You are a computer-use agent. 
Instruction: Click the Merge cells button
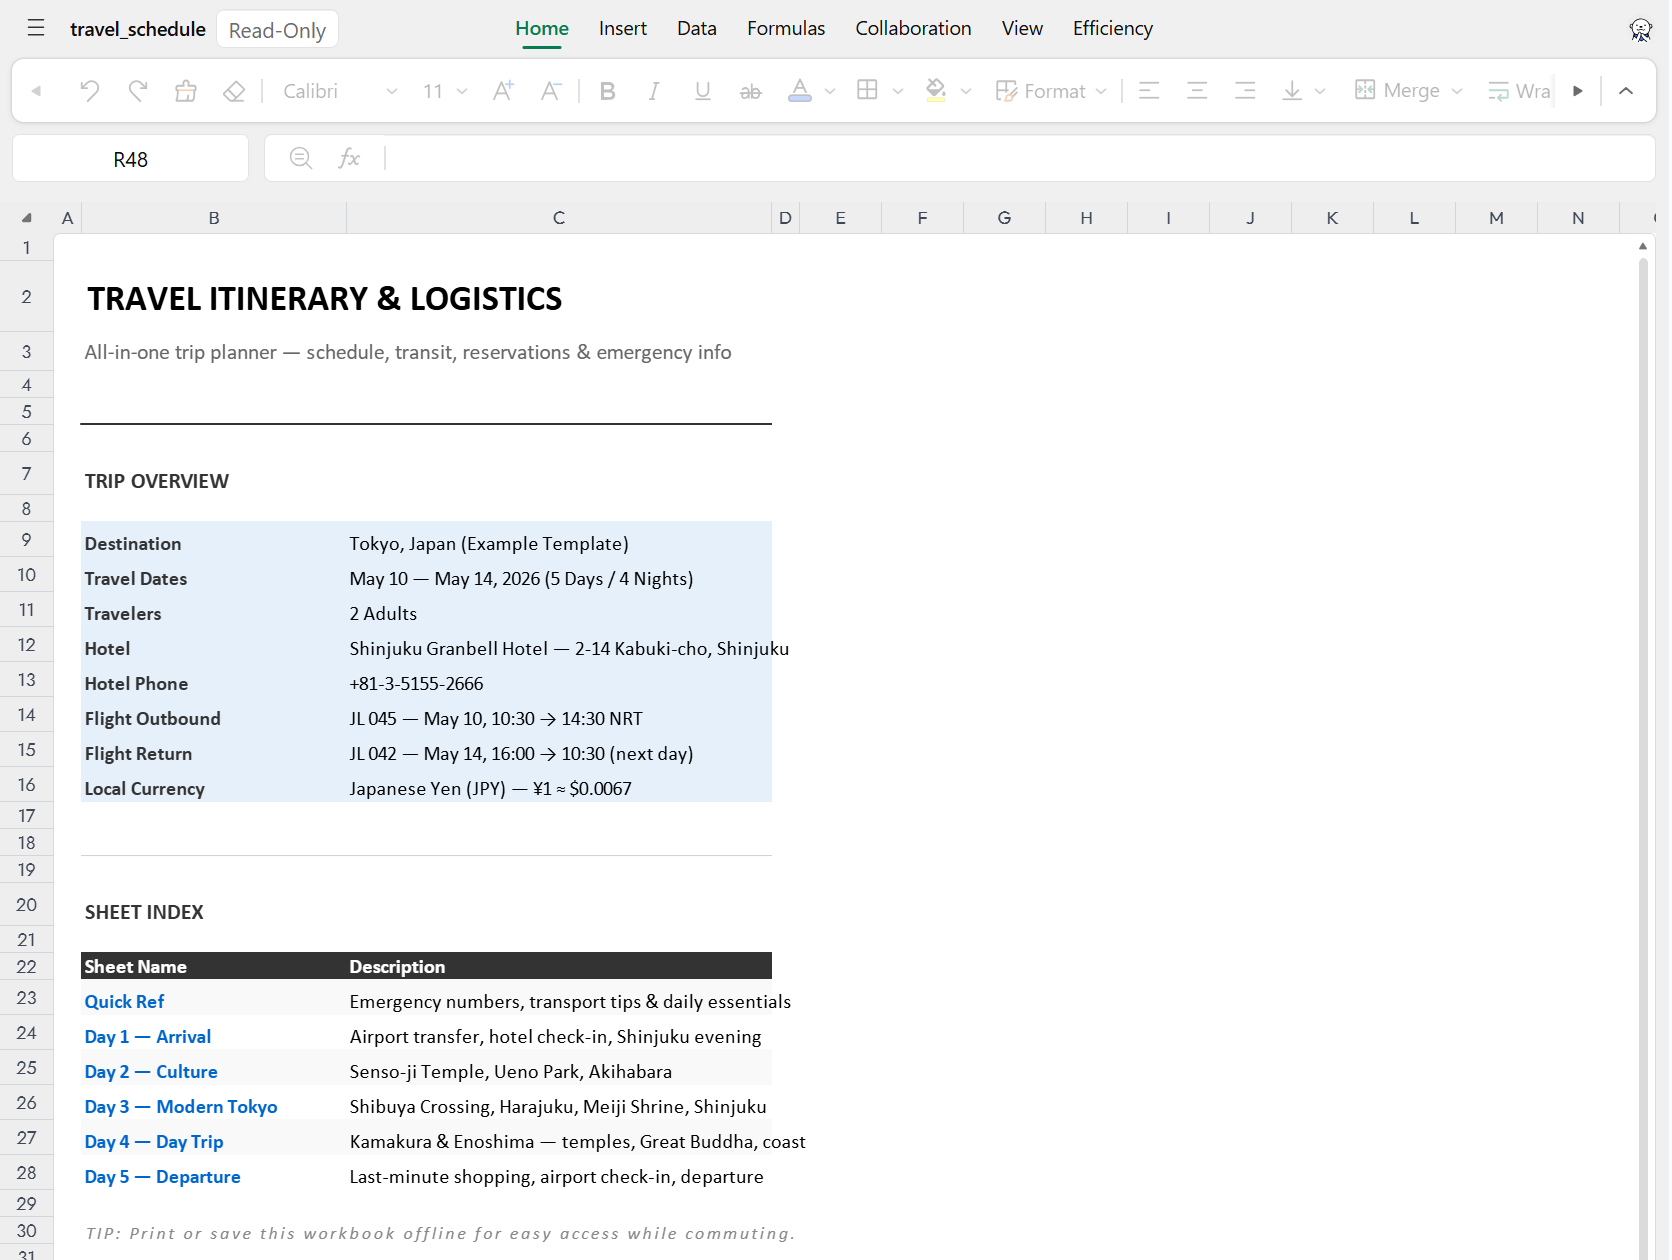click(x=1397, y=91)
